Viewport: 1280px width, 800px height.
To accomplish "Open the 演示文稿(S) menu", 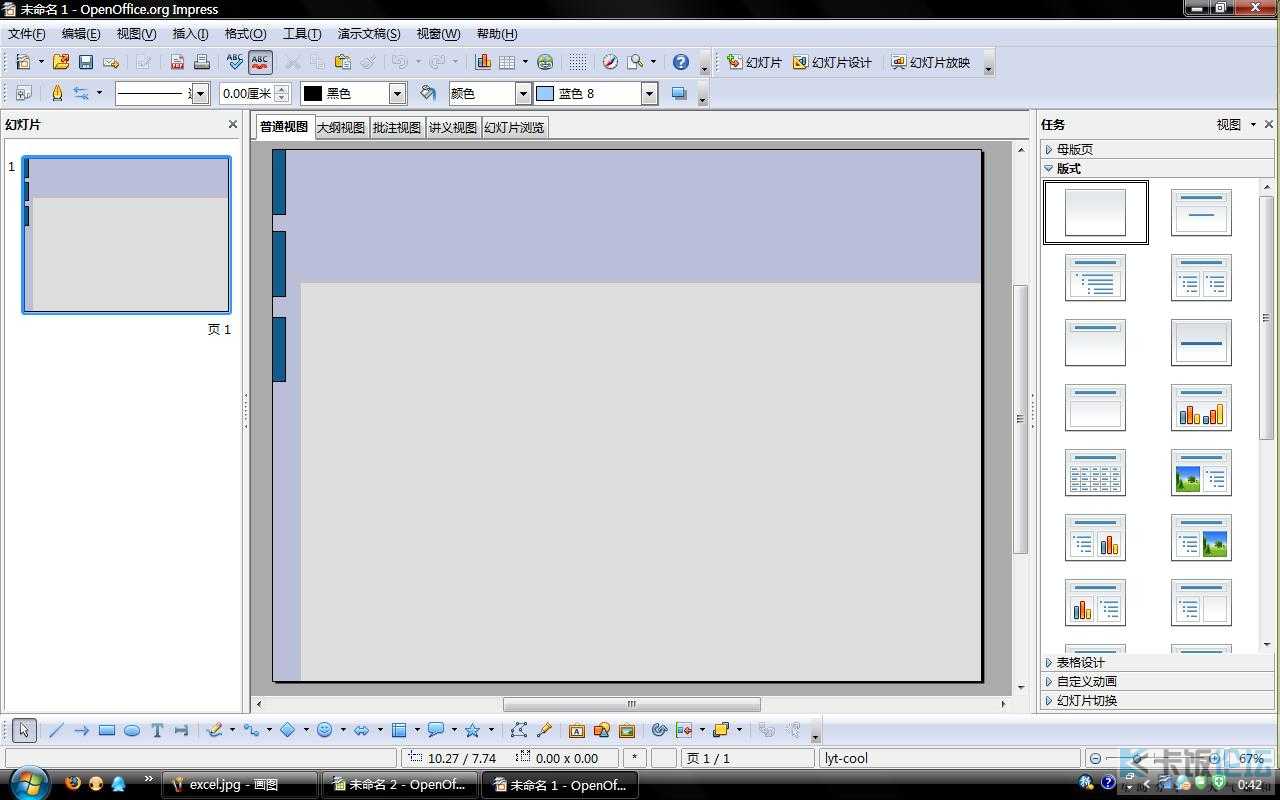I will pyautogui.click(x=369, y=34).
